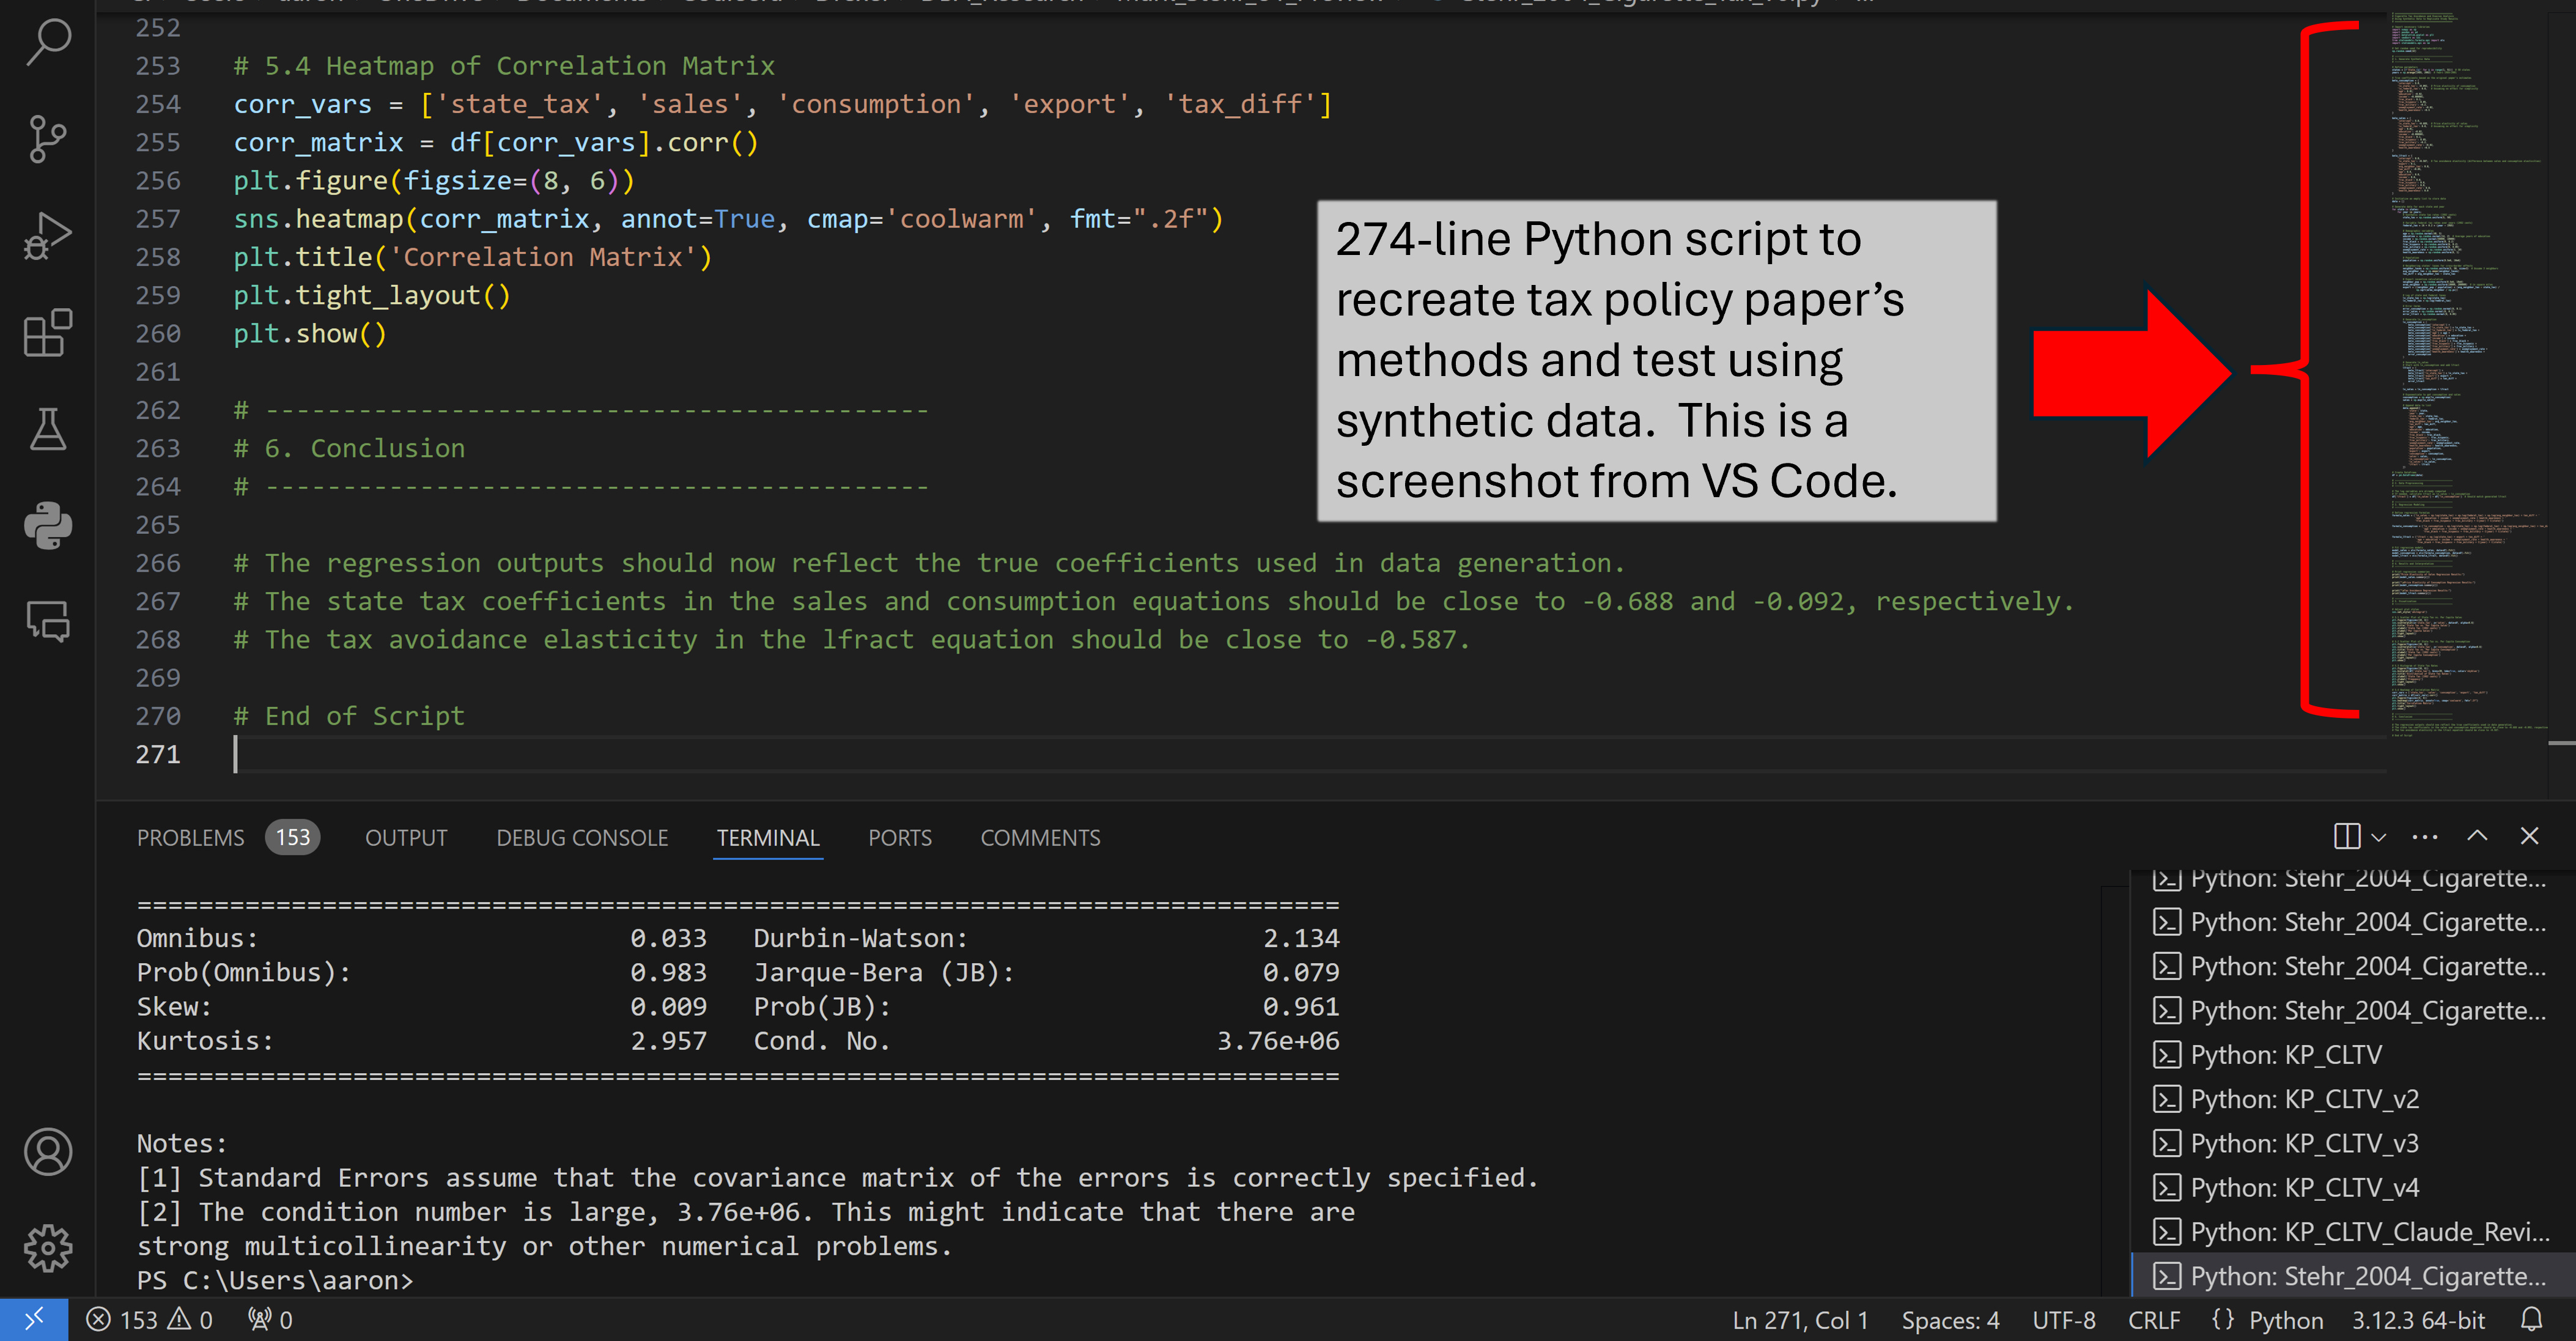
Task: Open the Manage gear settings
Action: (47, 1248)
